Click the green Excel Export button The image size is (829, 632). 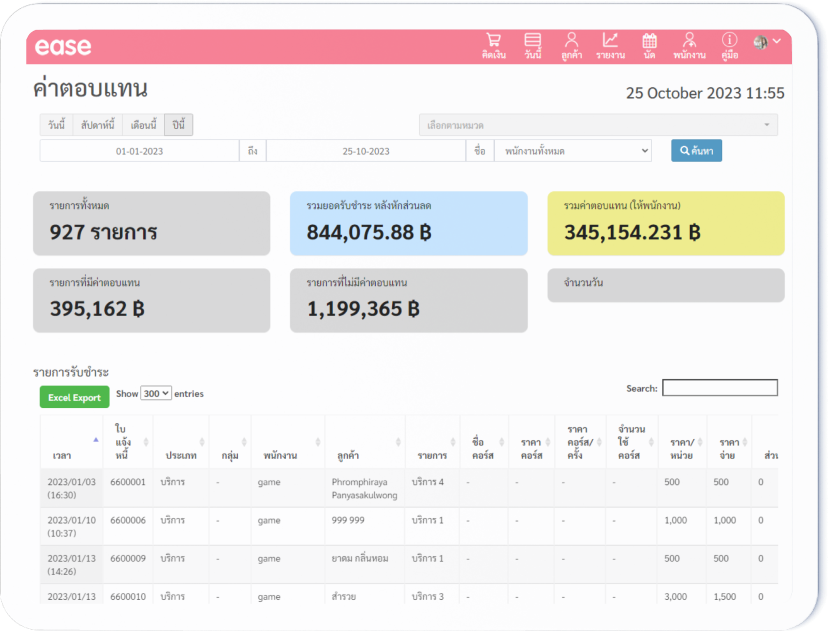point(75,397)
